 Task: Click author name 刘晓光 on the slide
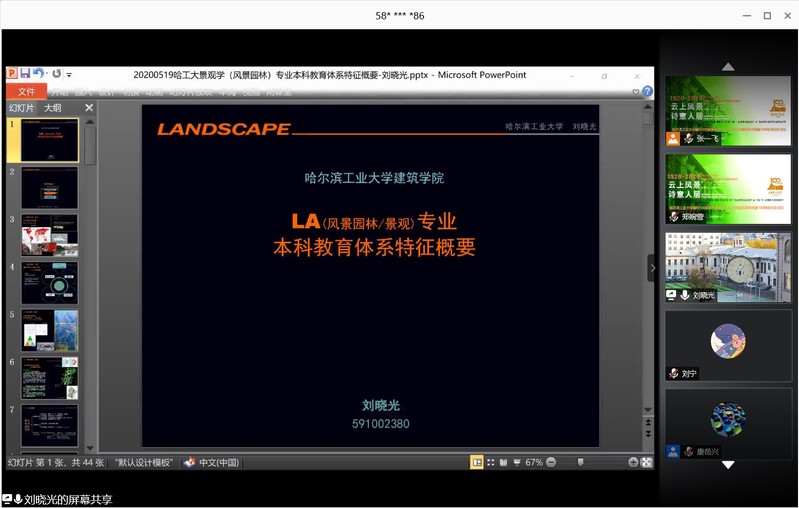(x=381, y=406)
